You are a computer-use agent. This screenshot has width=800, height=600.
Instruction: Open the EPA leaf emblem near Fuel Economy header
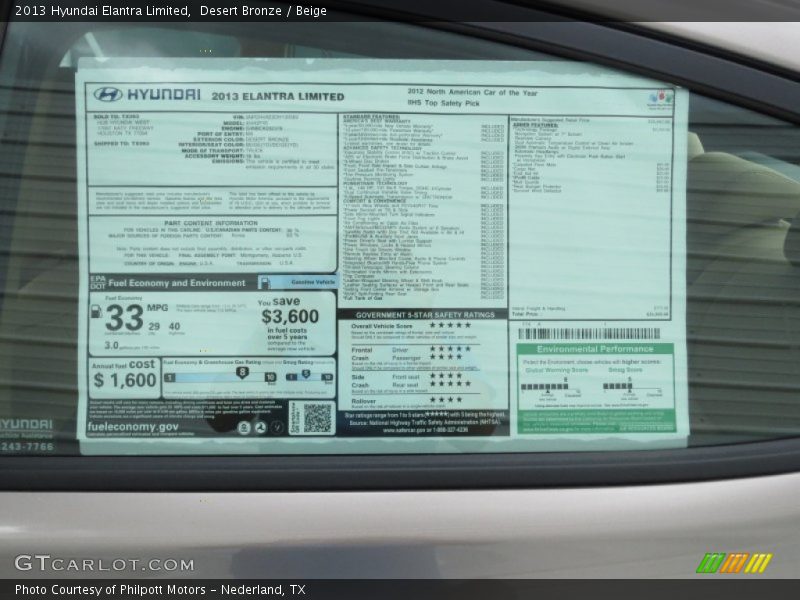(95, 283)
